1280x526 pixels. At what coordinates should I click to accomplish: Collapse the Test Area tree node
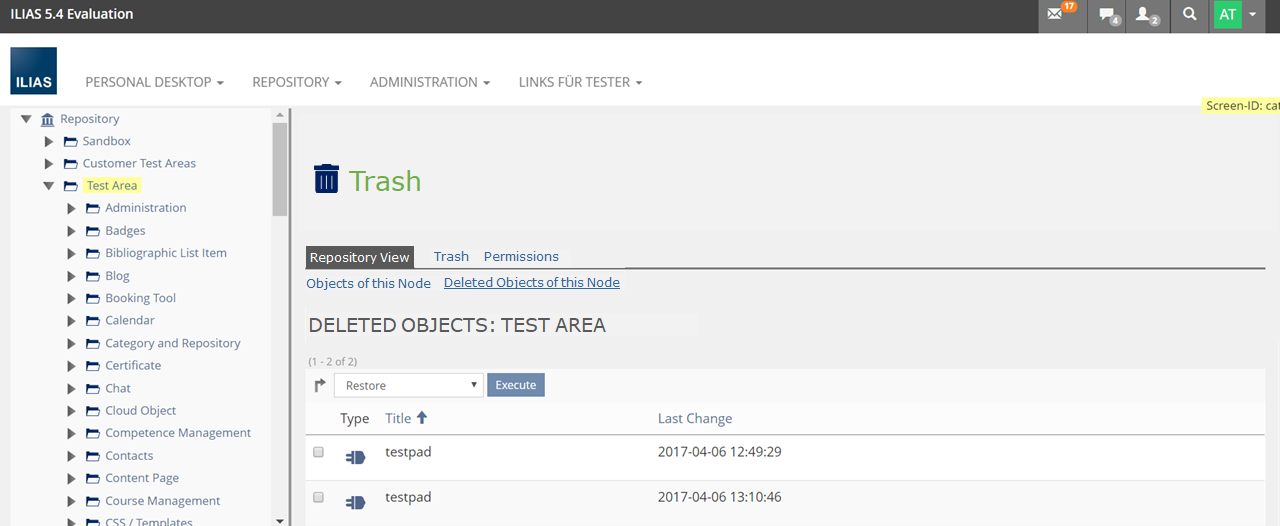coord(48,186)
